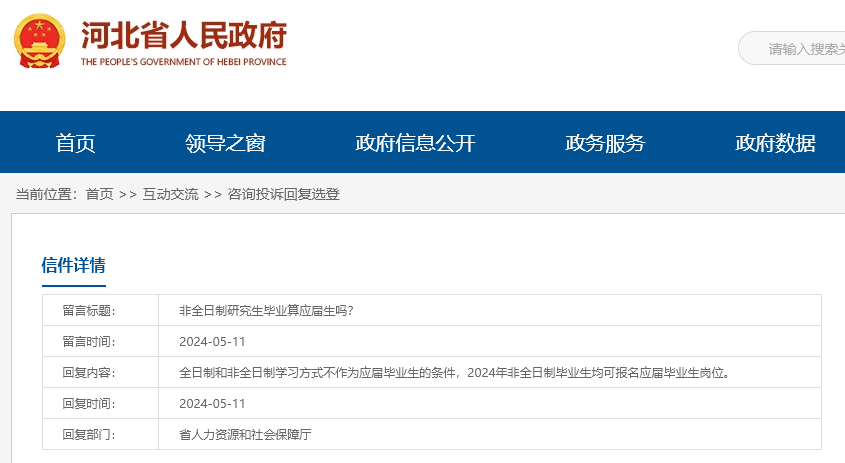Open the 领导之窗 navigation item
Image resolution: width=845 pixels, height=463 pixels.
point(225,143)
